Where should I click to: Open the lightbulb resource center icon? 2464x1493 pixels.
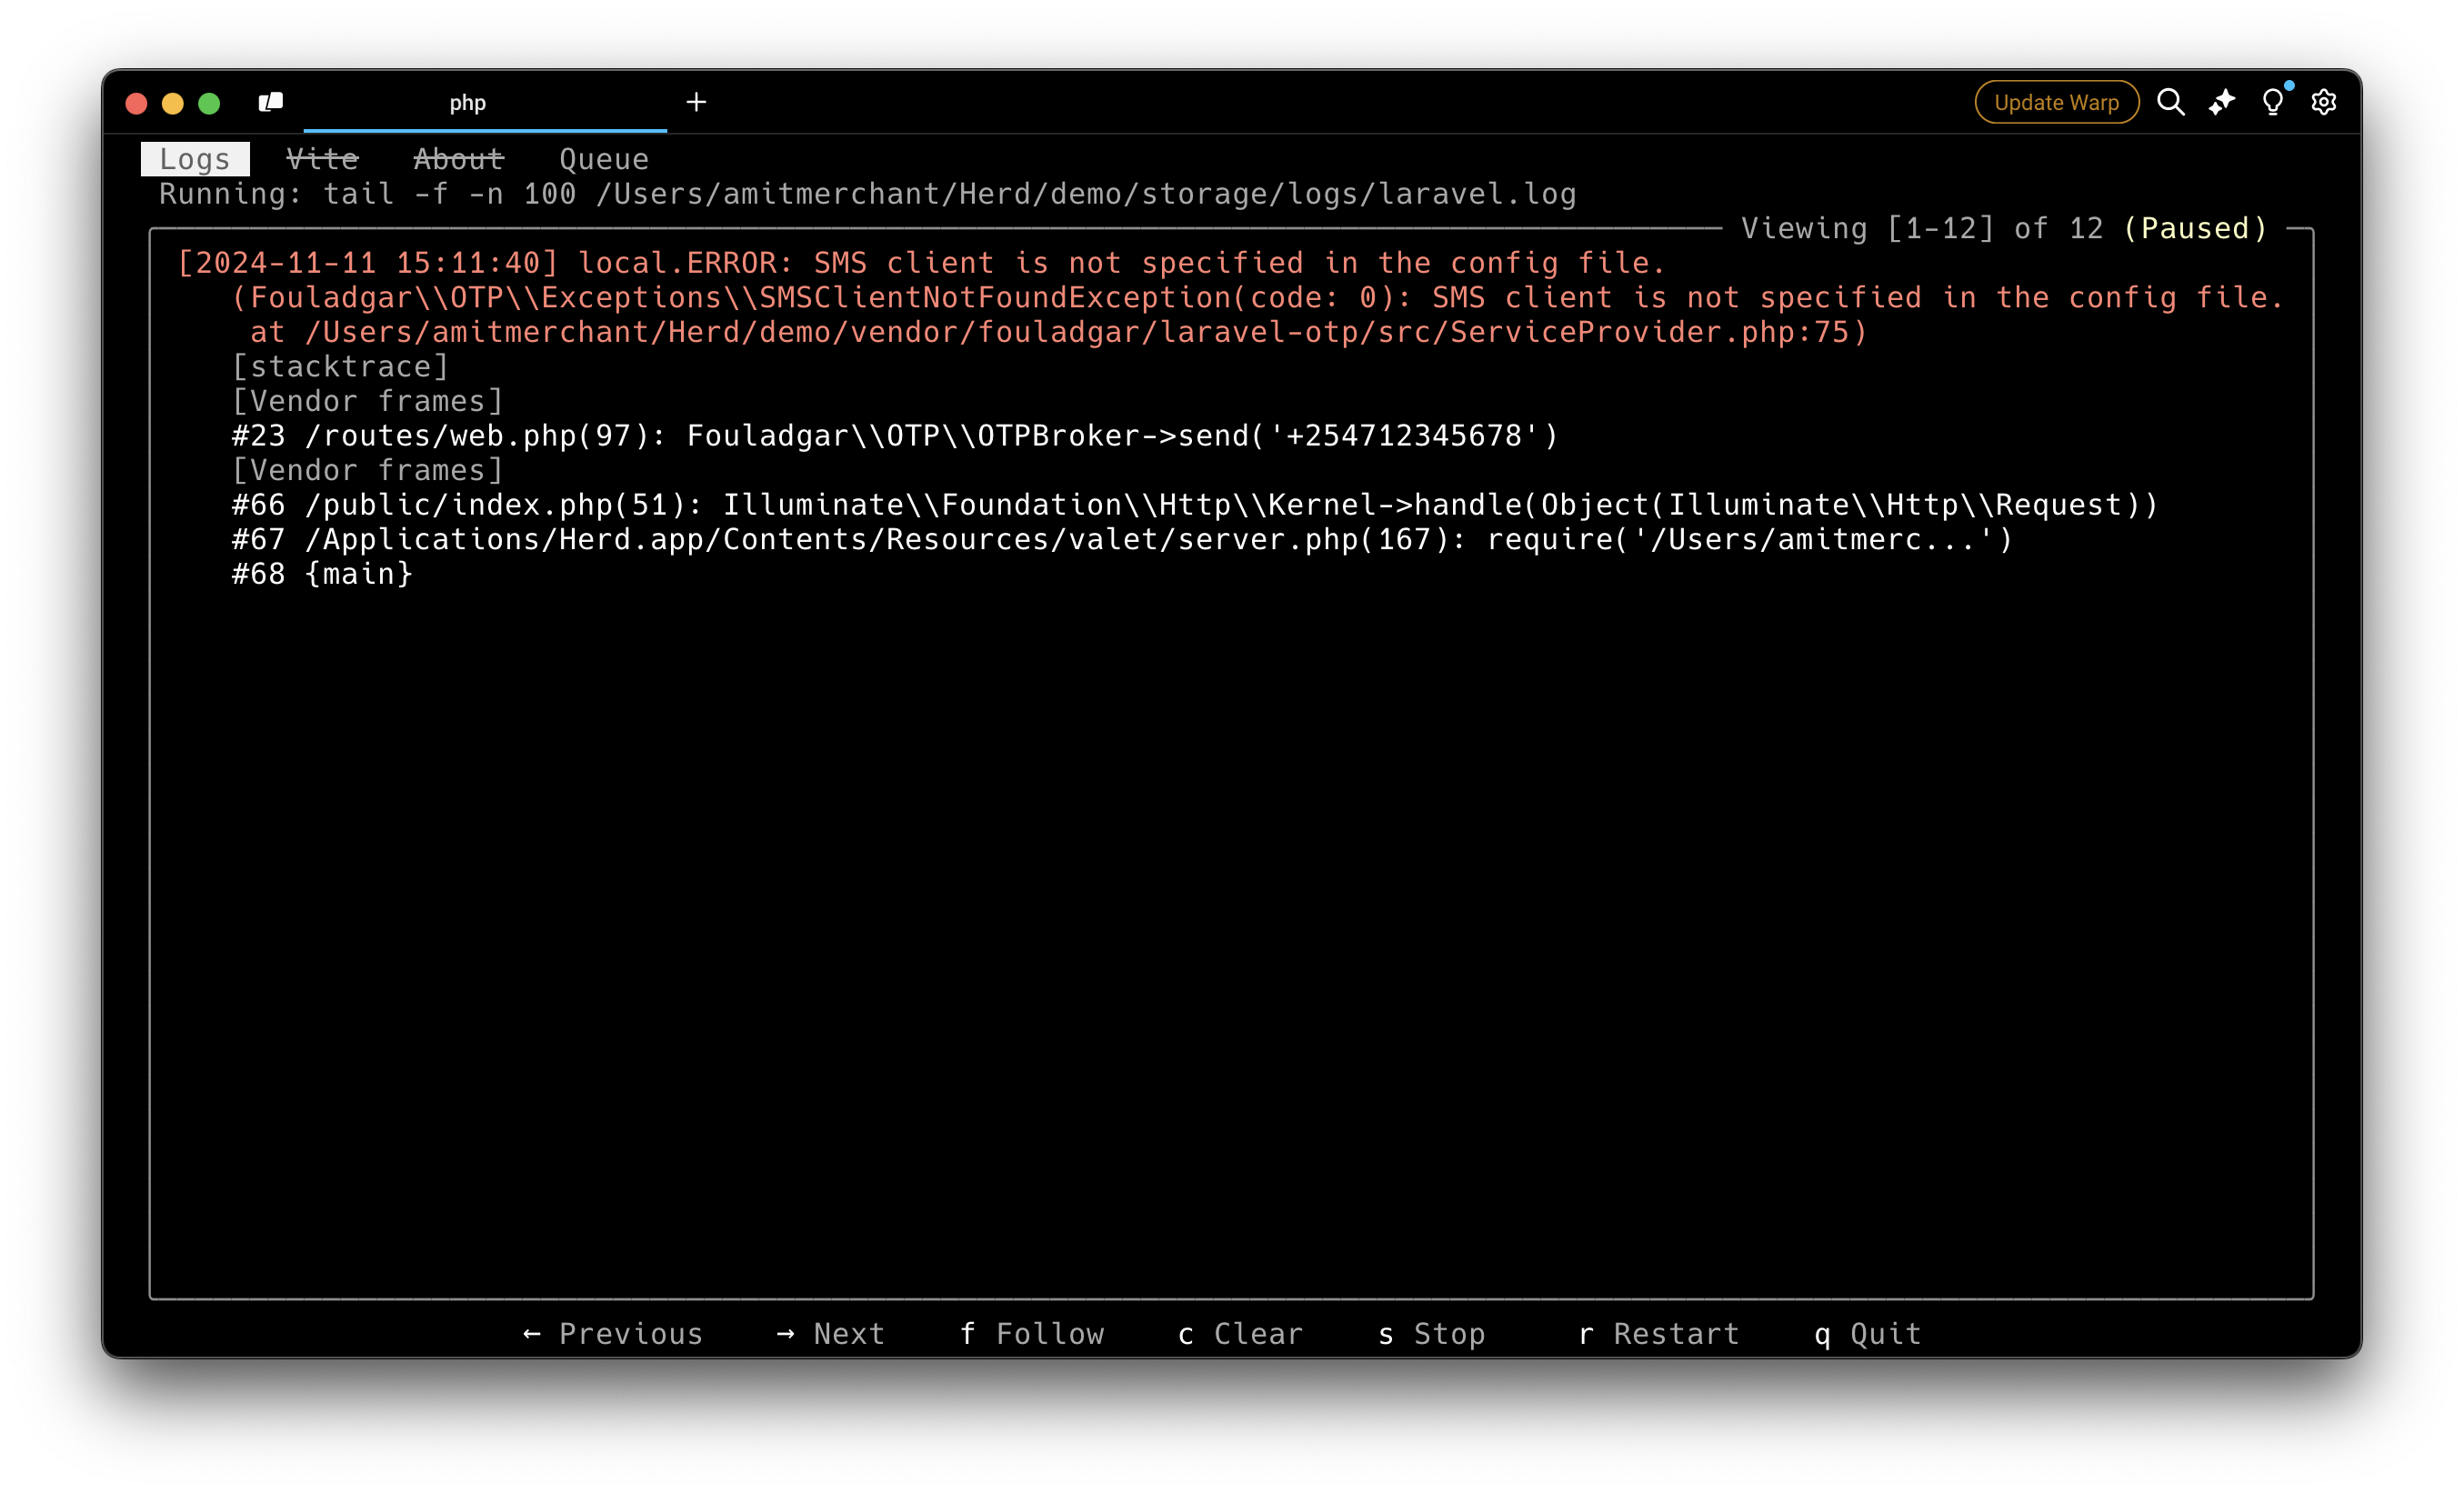point(2273,102)
